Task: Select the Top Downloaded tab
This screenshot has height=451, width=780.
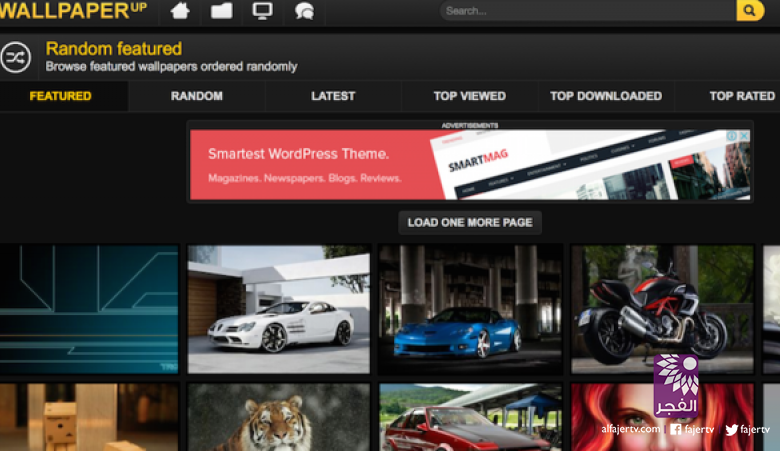Action: click(x=605, y=96)
